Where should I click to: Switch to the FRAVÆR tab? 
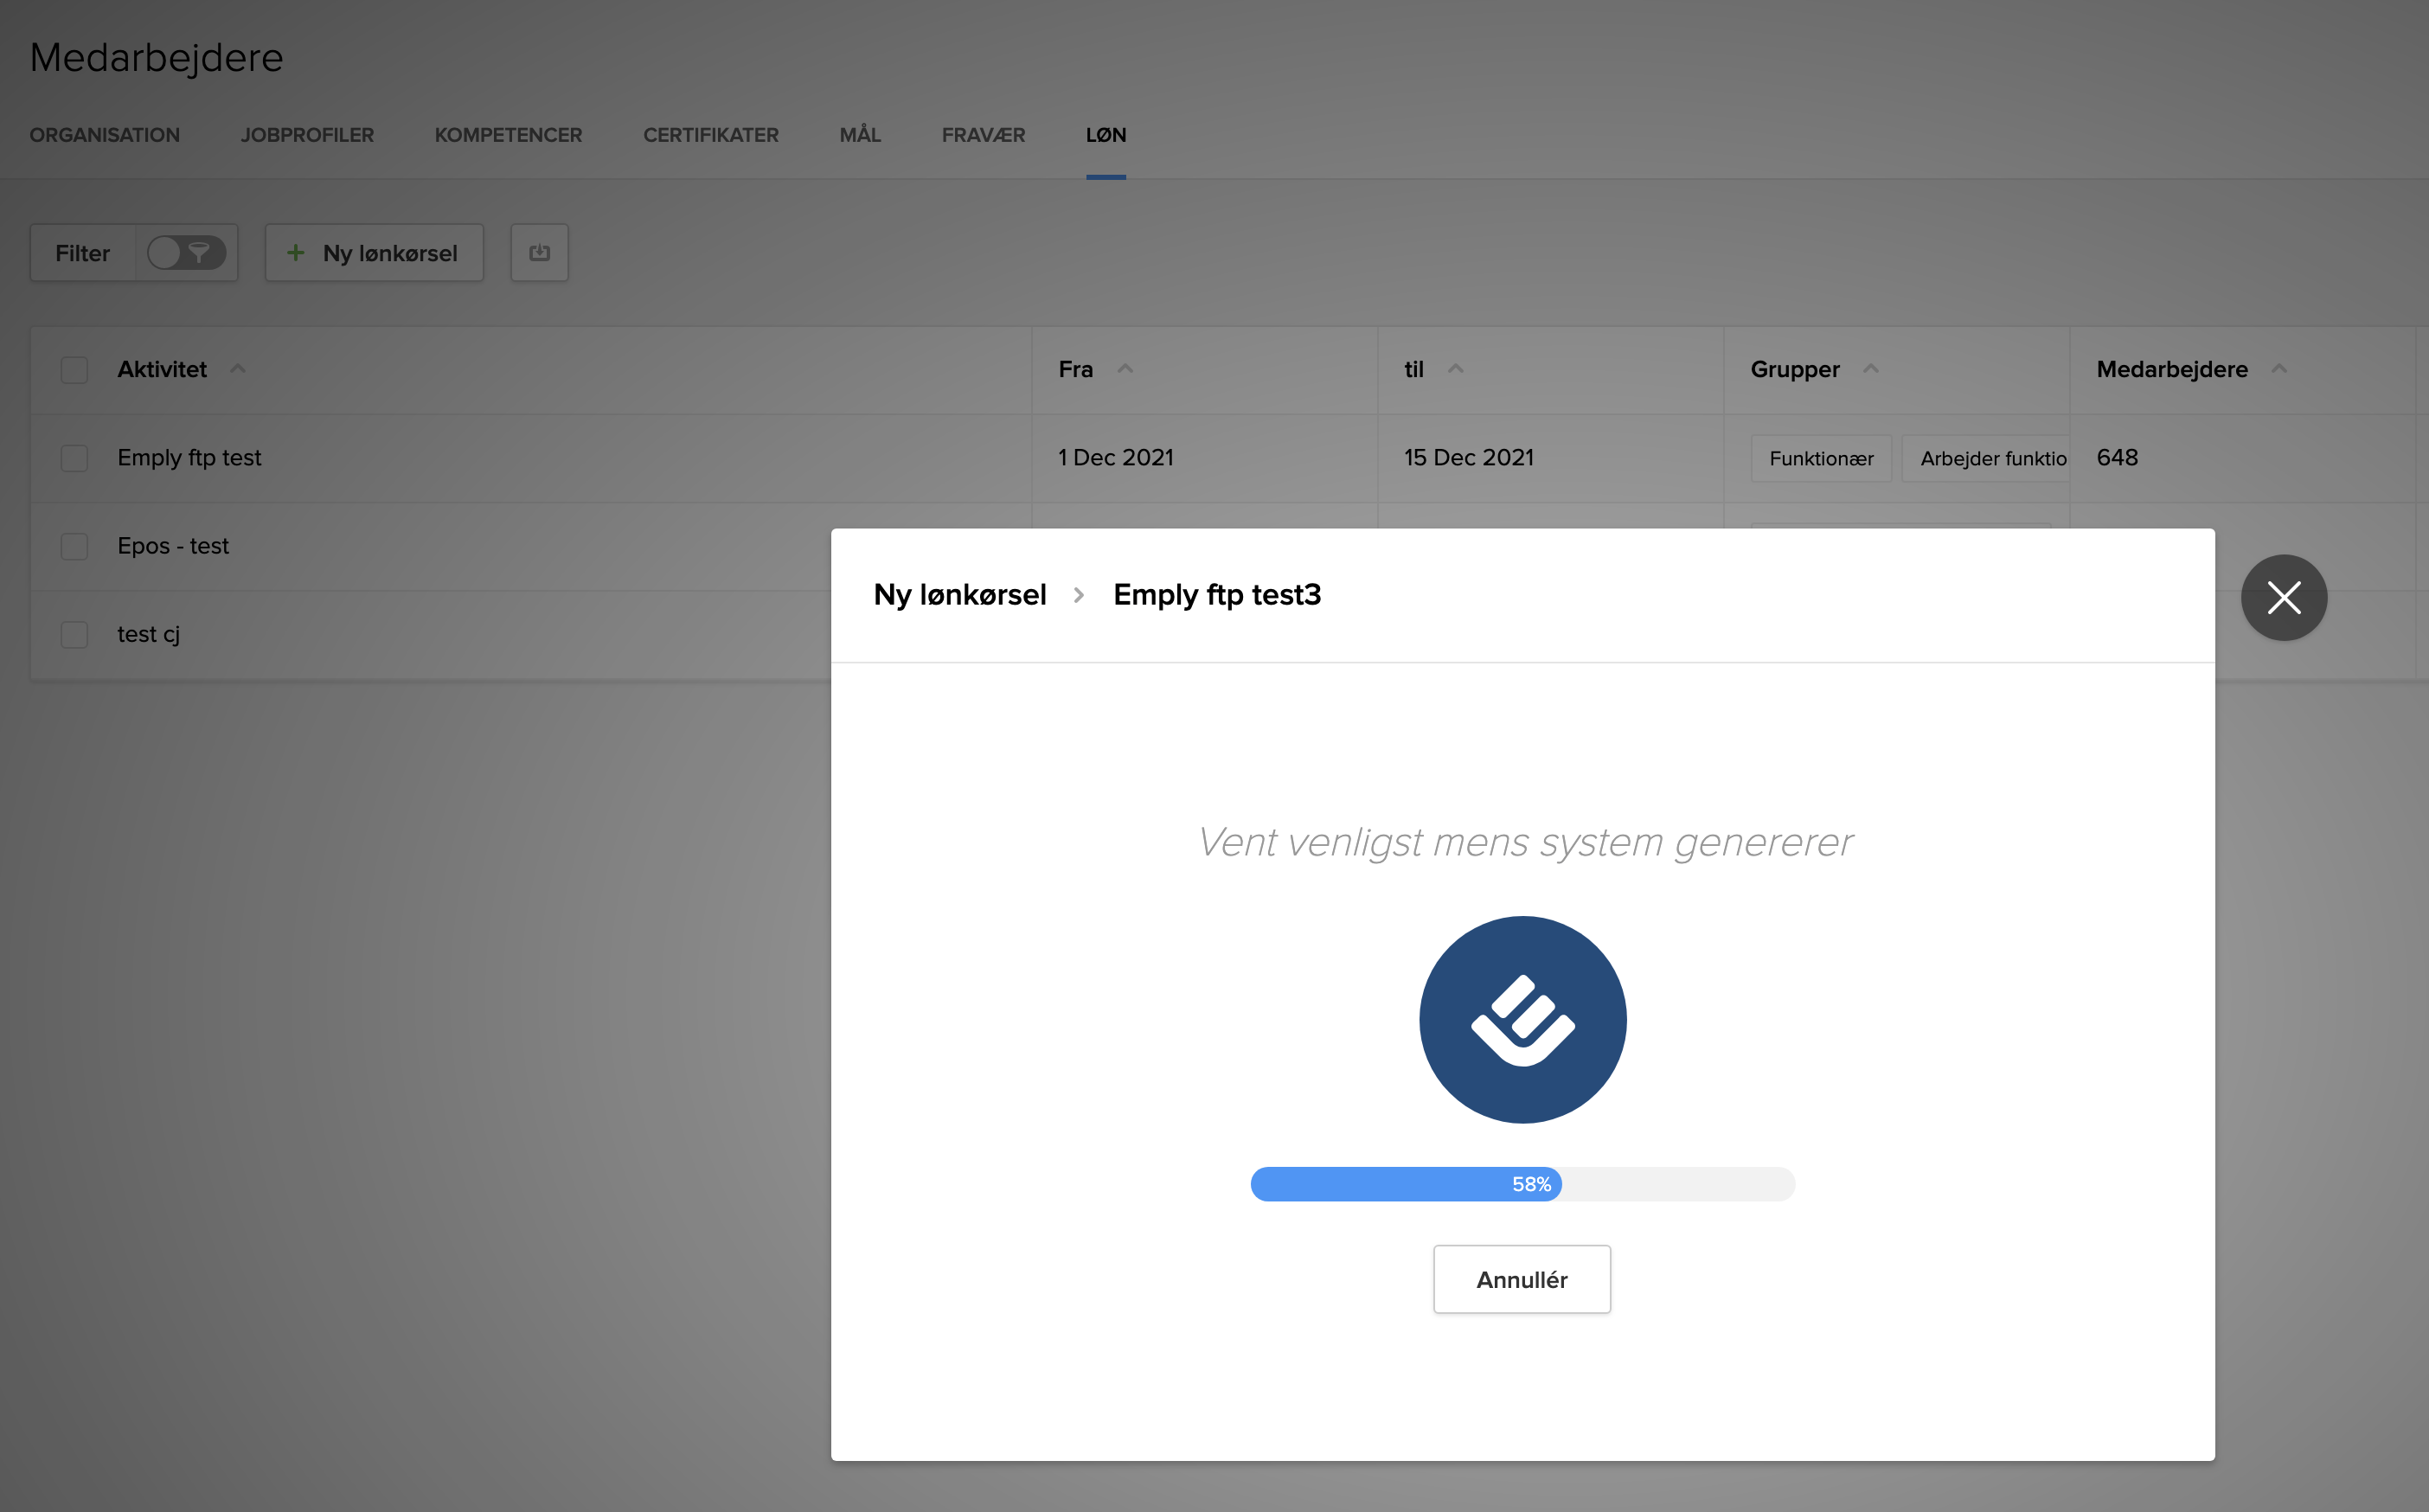[x=983, y=135]
